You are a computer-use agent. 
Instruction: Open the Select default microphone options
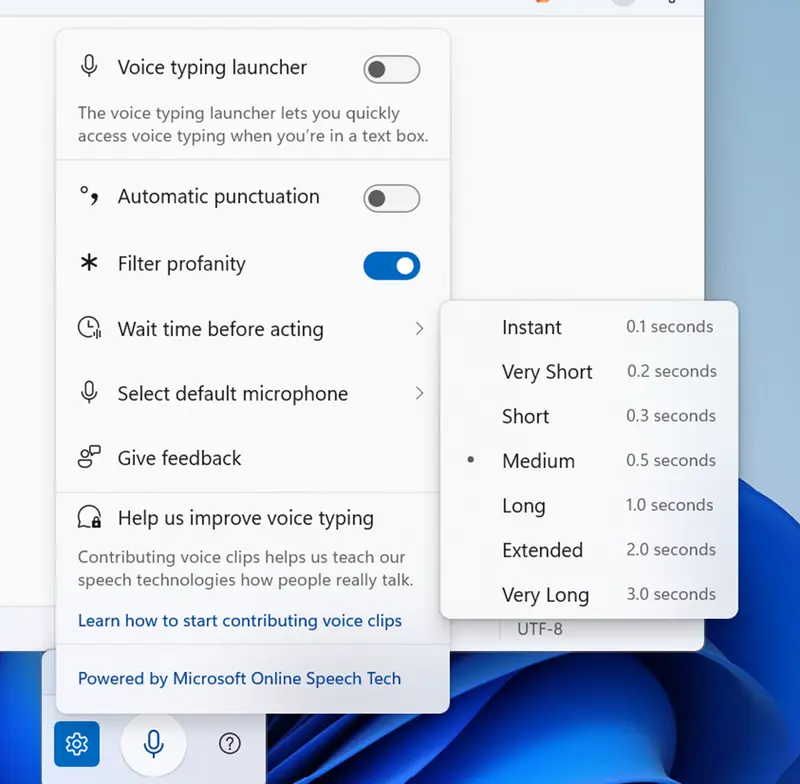point(420,393)
